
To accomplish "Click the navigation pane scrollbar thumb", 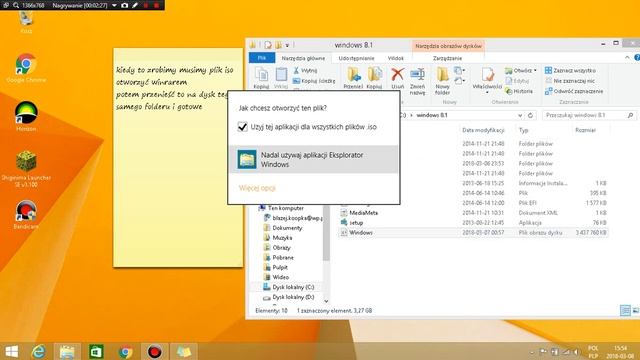I will pos(326,233).
